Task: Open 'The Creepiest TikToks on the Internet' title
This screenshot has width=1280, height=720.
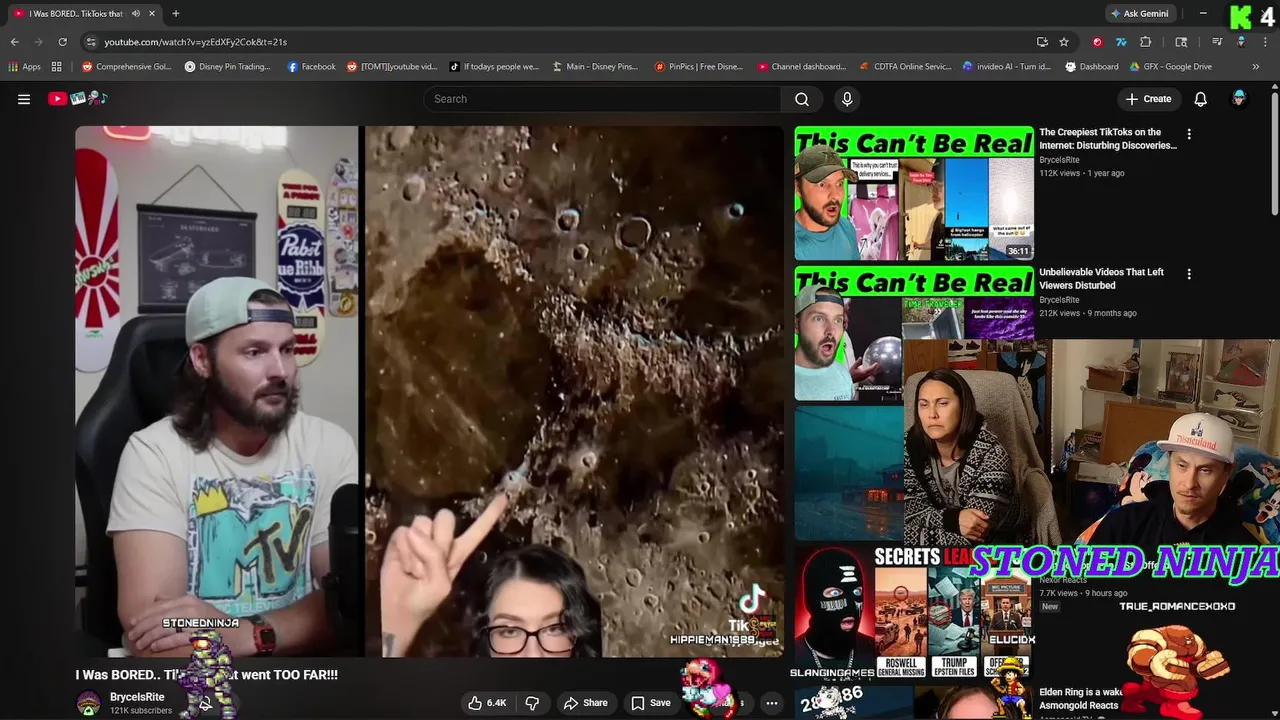Action: pyautogui.click(x=1108, y=138)
